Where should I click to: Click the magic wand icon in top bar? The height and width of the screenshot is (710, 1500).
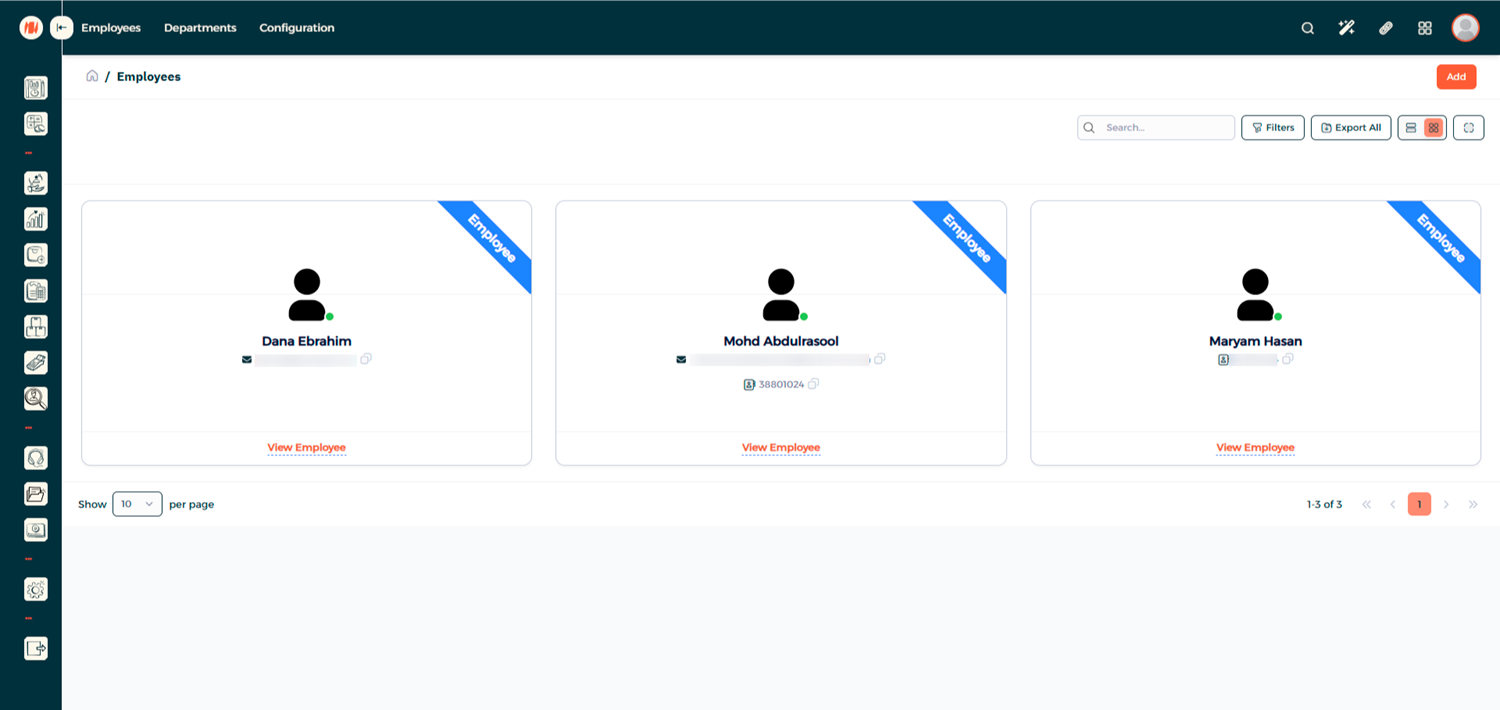coord(1346,28)
